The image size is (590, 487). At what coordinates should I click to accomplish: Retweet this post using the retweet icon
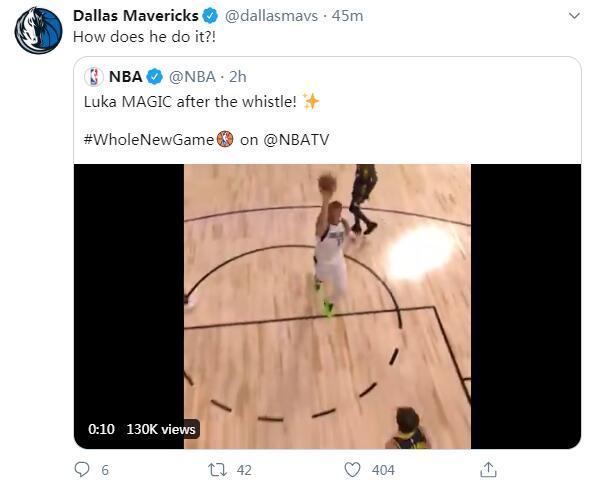point(217,470)
